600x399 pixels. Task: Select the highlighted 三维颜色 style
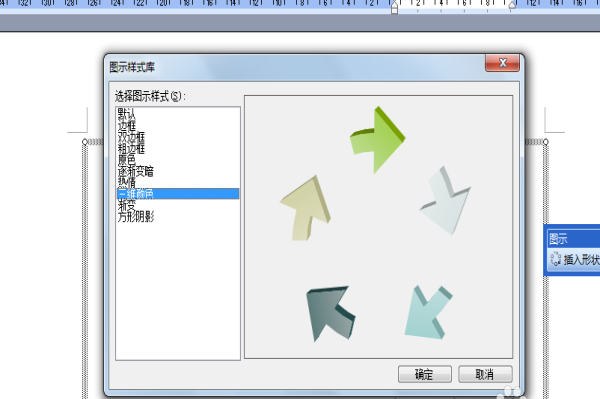(x=178, y=194)
